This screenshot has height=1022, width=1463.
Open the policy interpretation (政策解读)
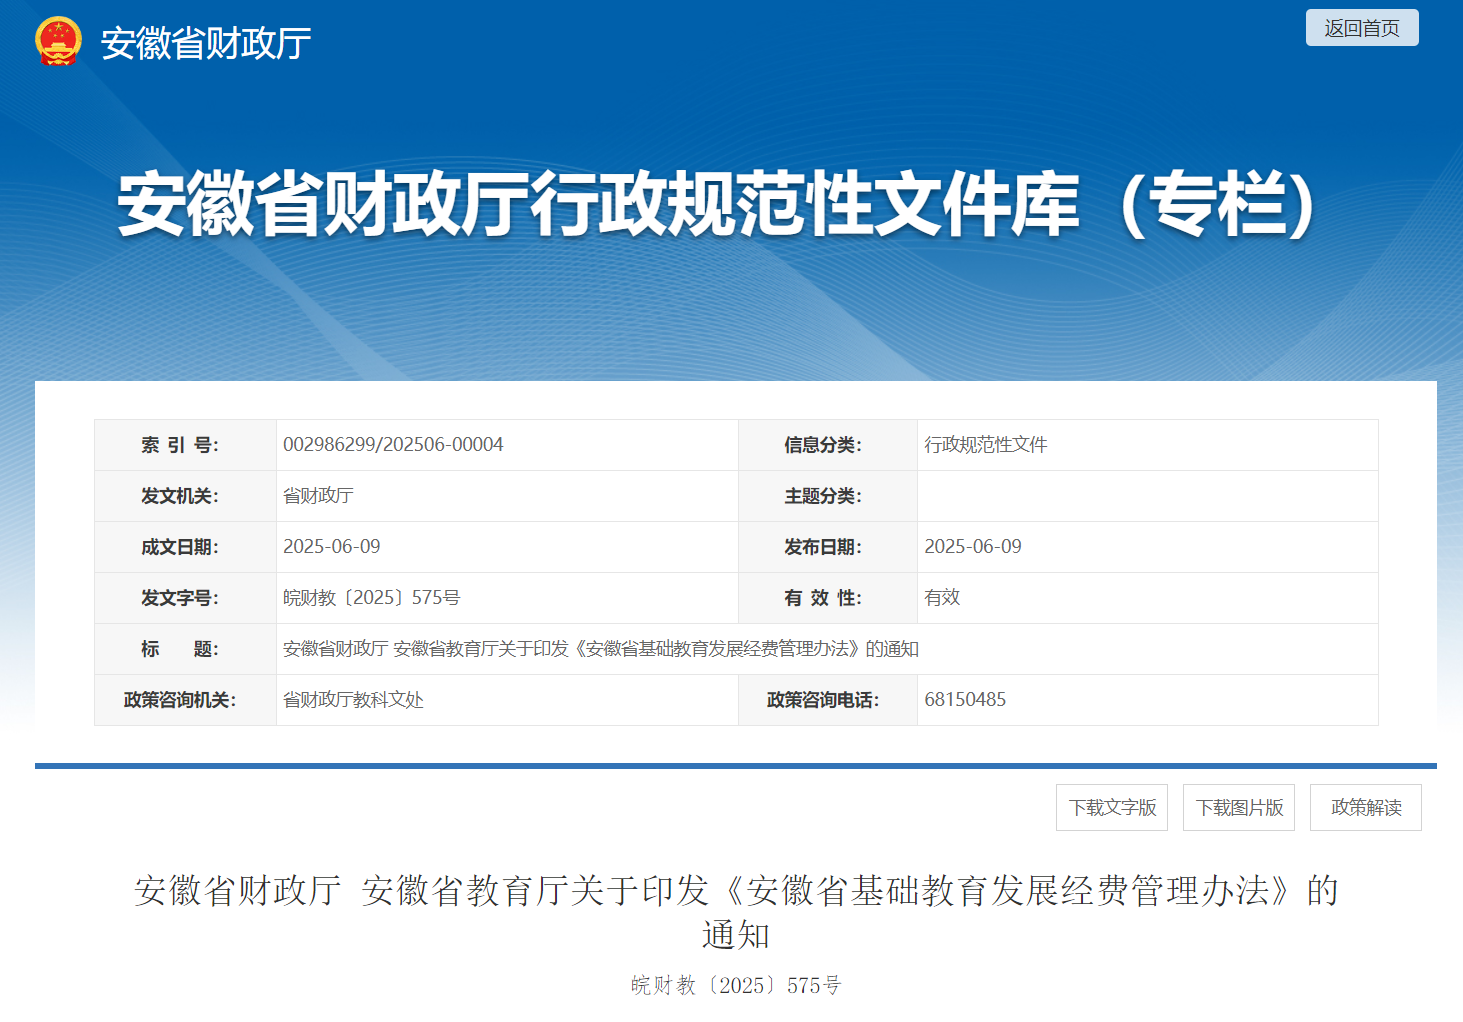tap(1366, 807)
